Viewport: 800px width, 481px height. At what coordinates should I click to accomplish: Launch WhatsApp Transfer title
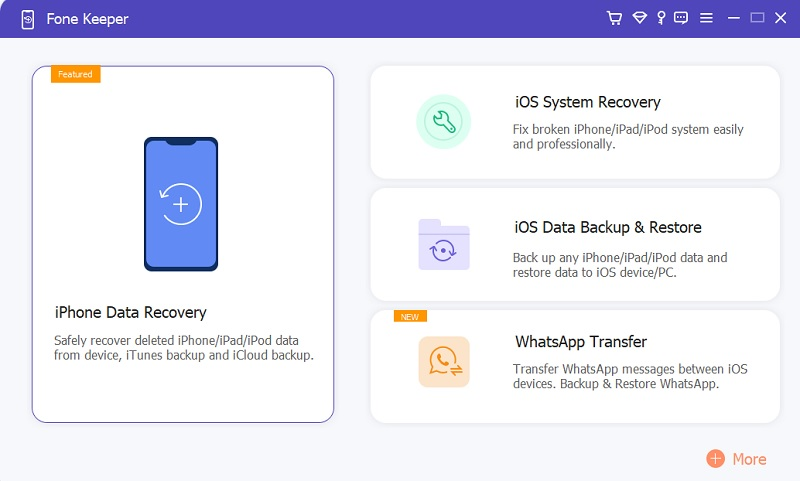(x=581, y=342)
